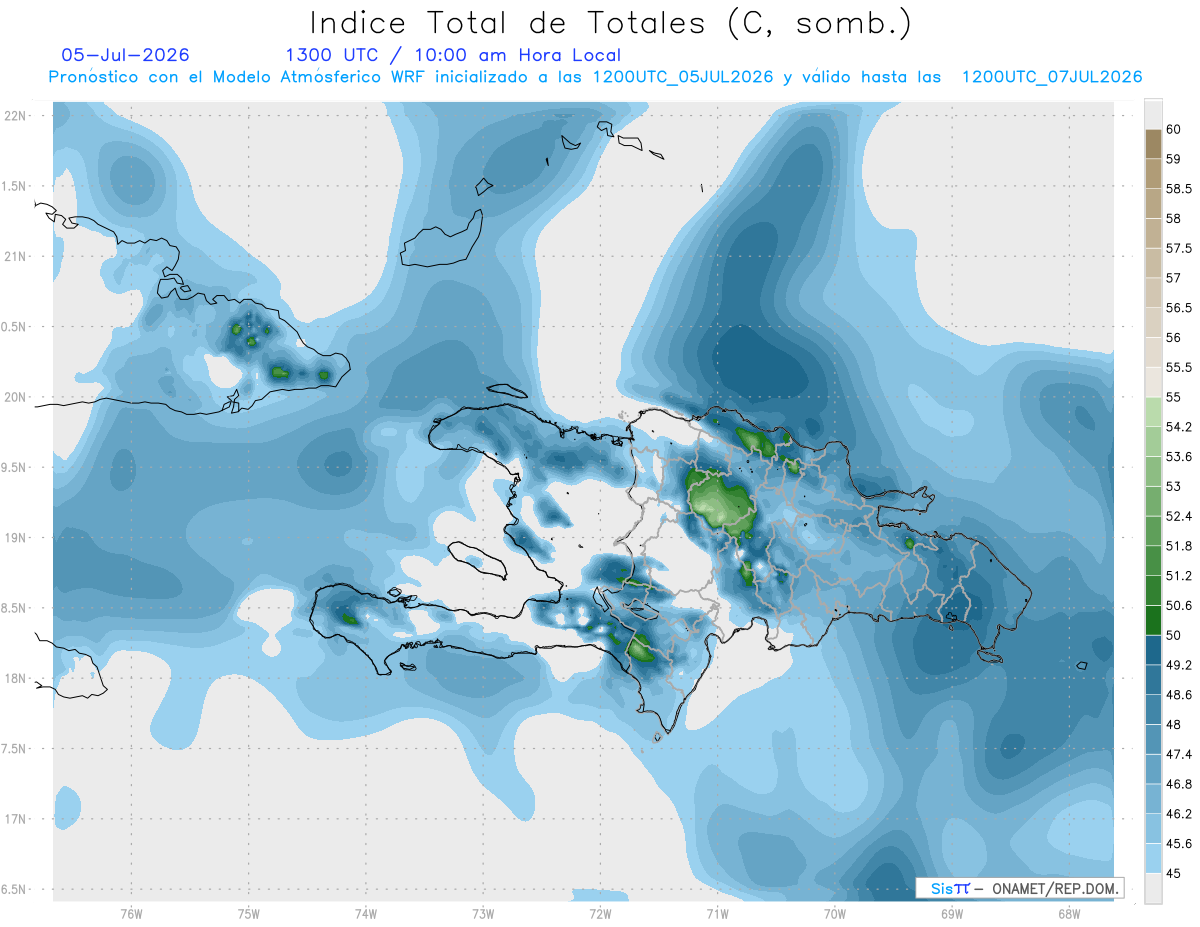Click the latitude label '22N'
1200x927 pixels.
tap(16, 116)
